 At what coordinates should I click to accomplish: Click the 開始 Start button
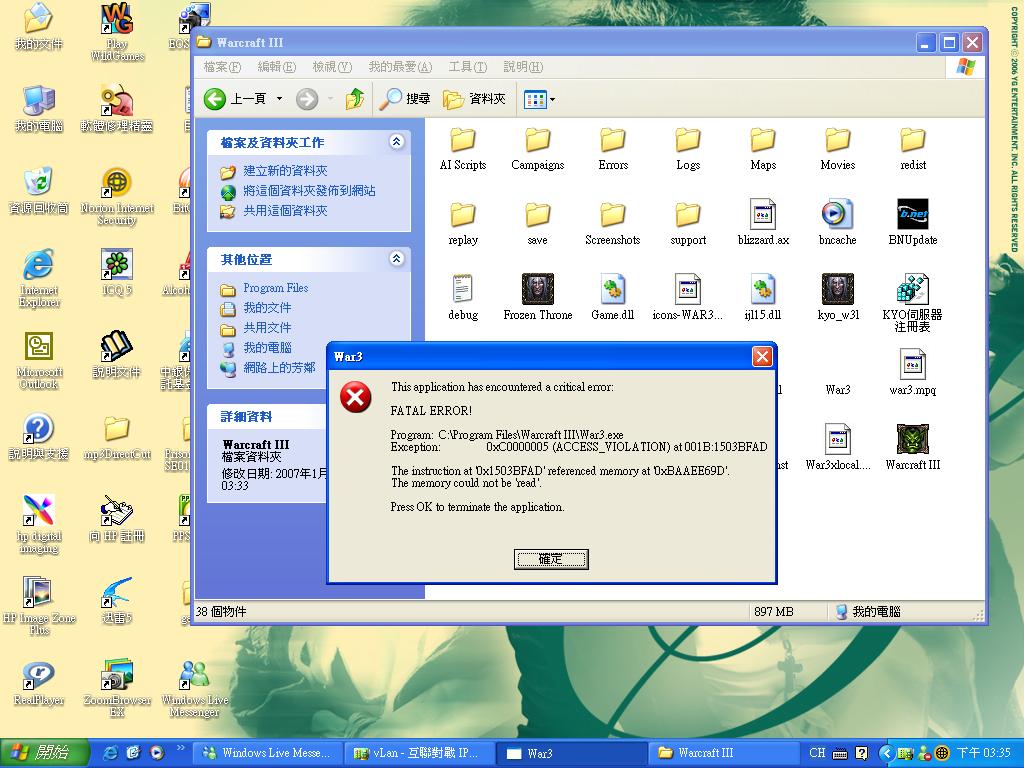click(x=44, y=753)
